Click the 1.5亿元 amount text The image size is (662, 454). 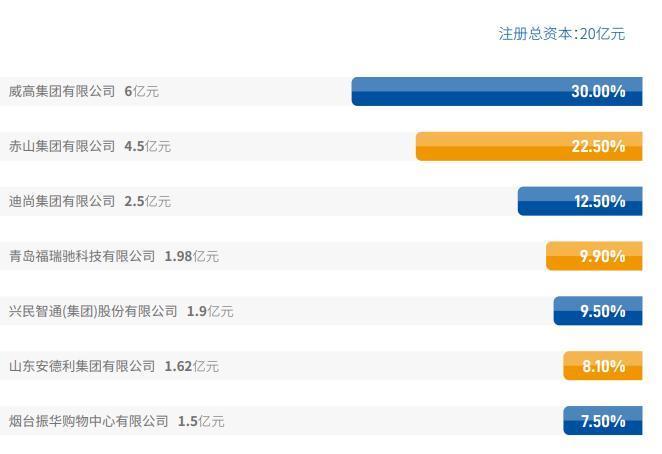(201, 421)
